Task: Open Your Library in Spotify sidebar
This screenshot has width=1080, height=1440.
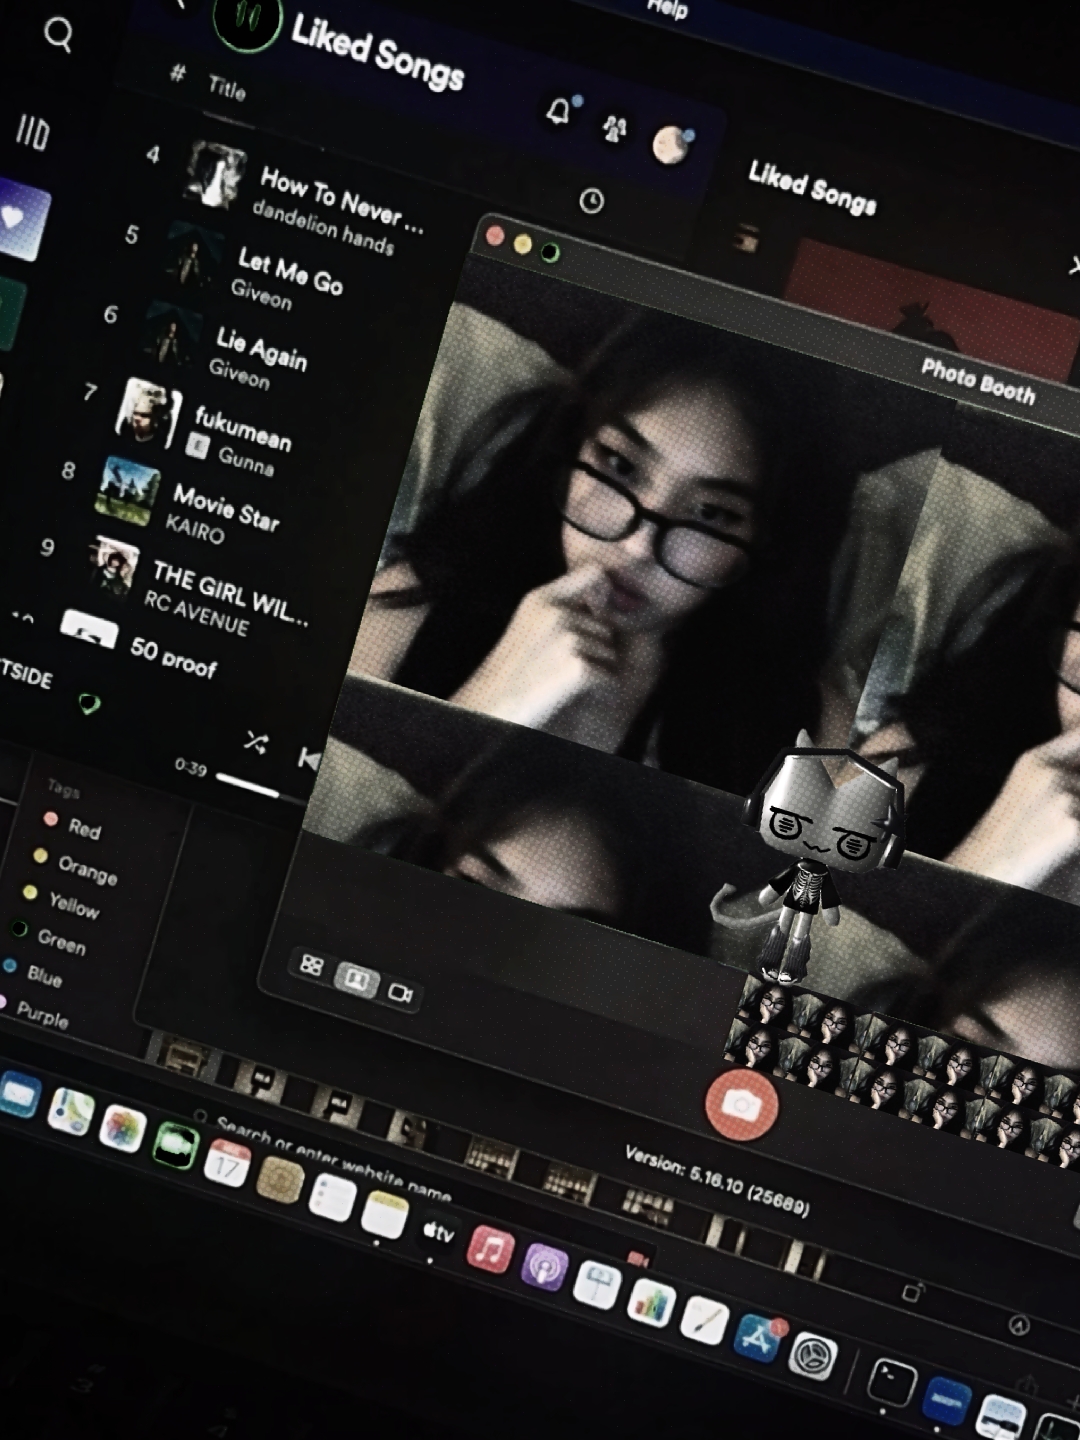Action: point(32,132)
